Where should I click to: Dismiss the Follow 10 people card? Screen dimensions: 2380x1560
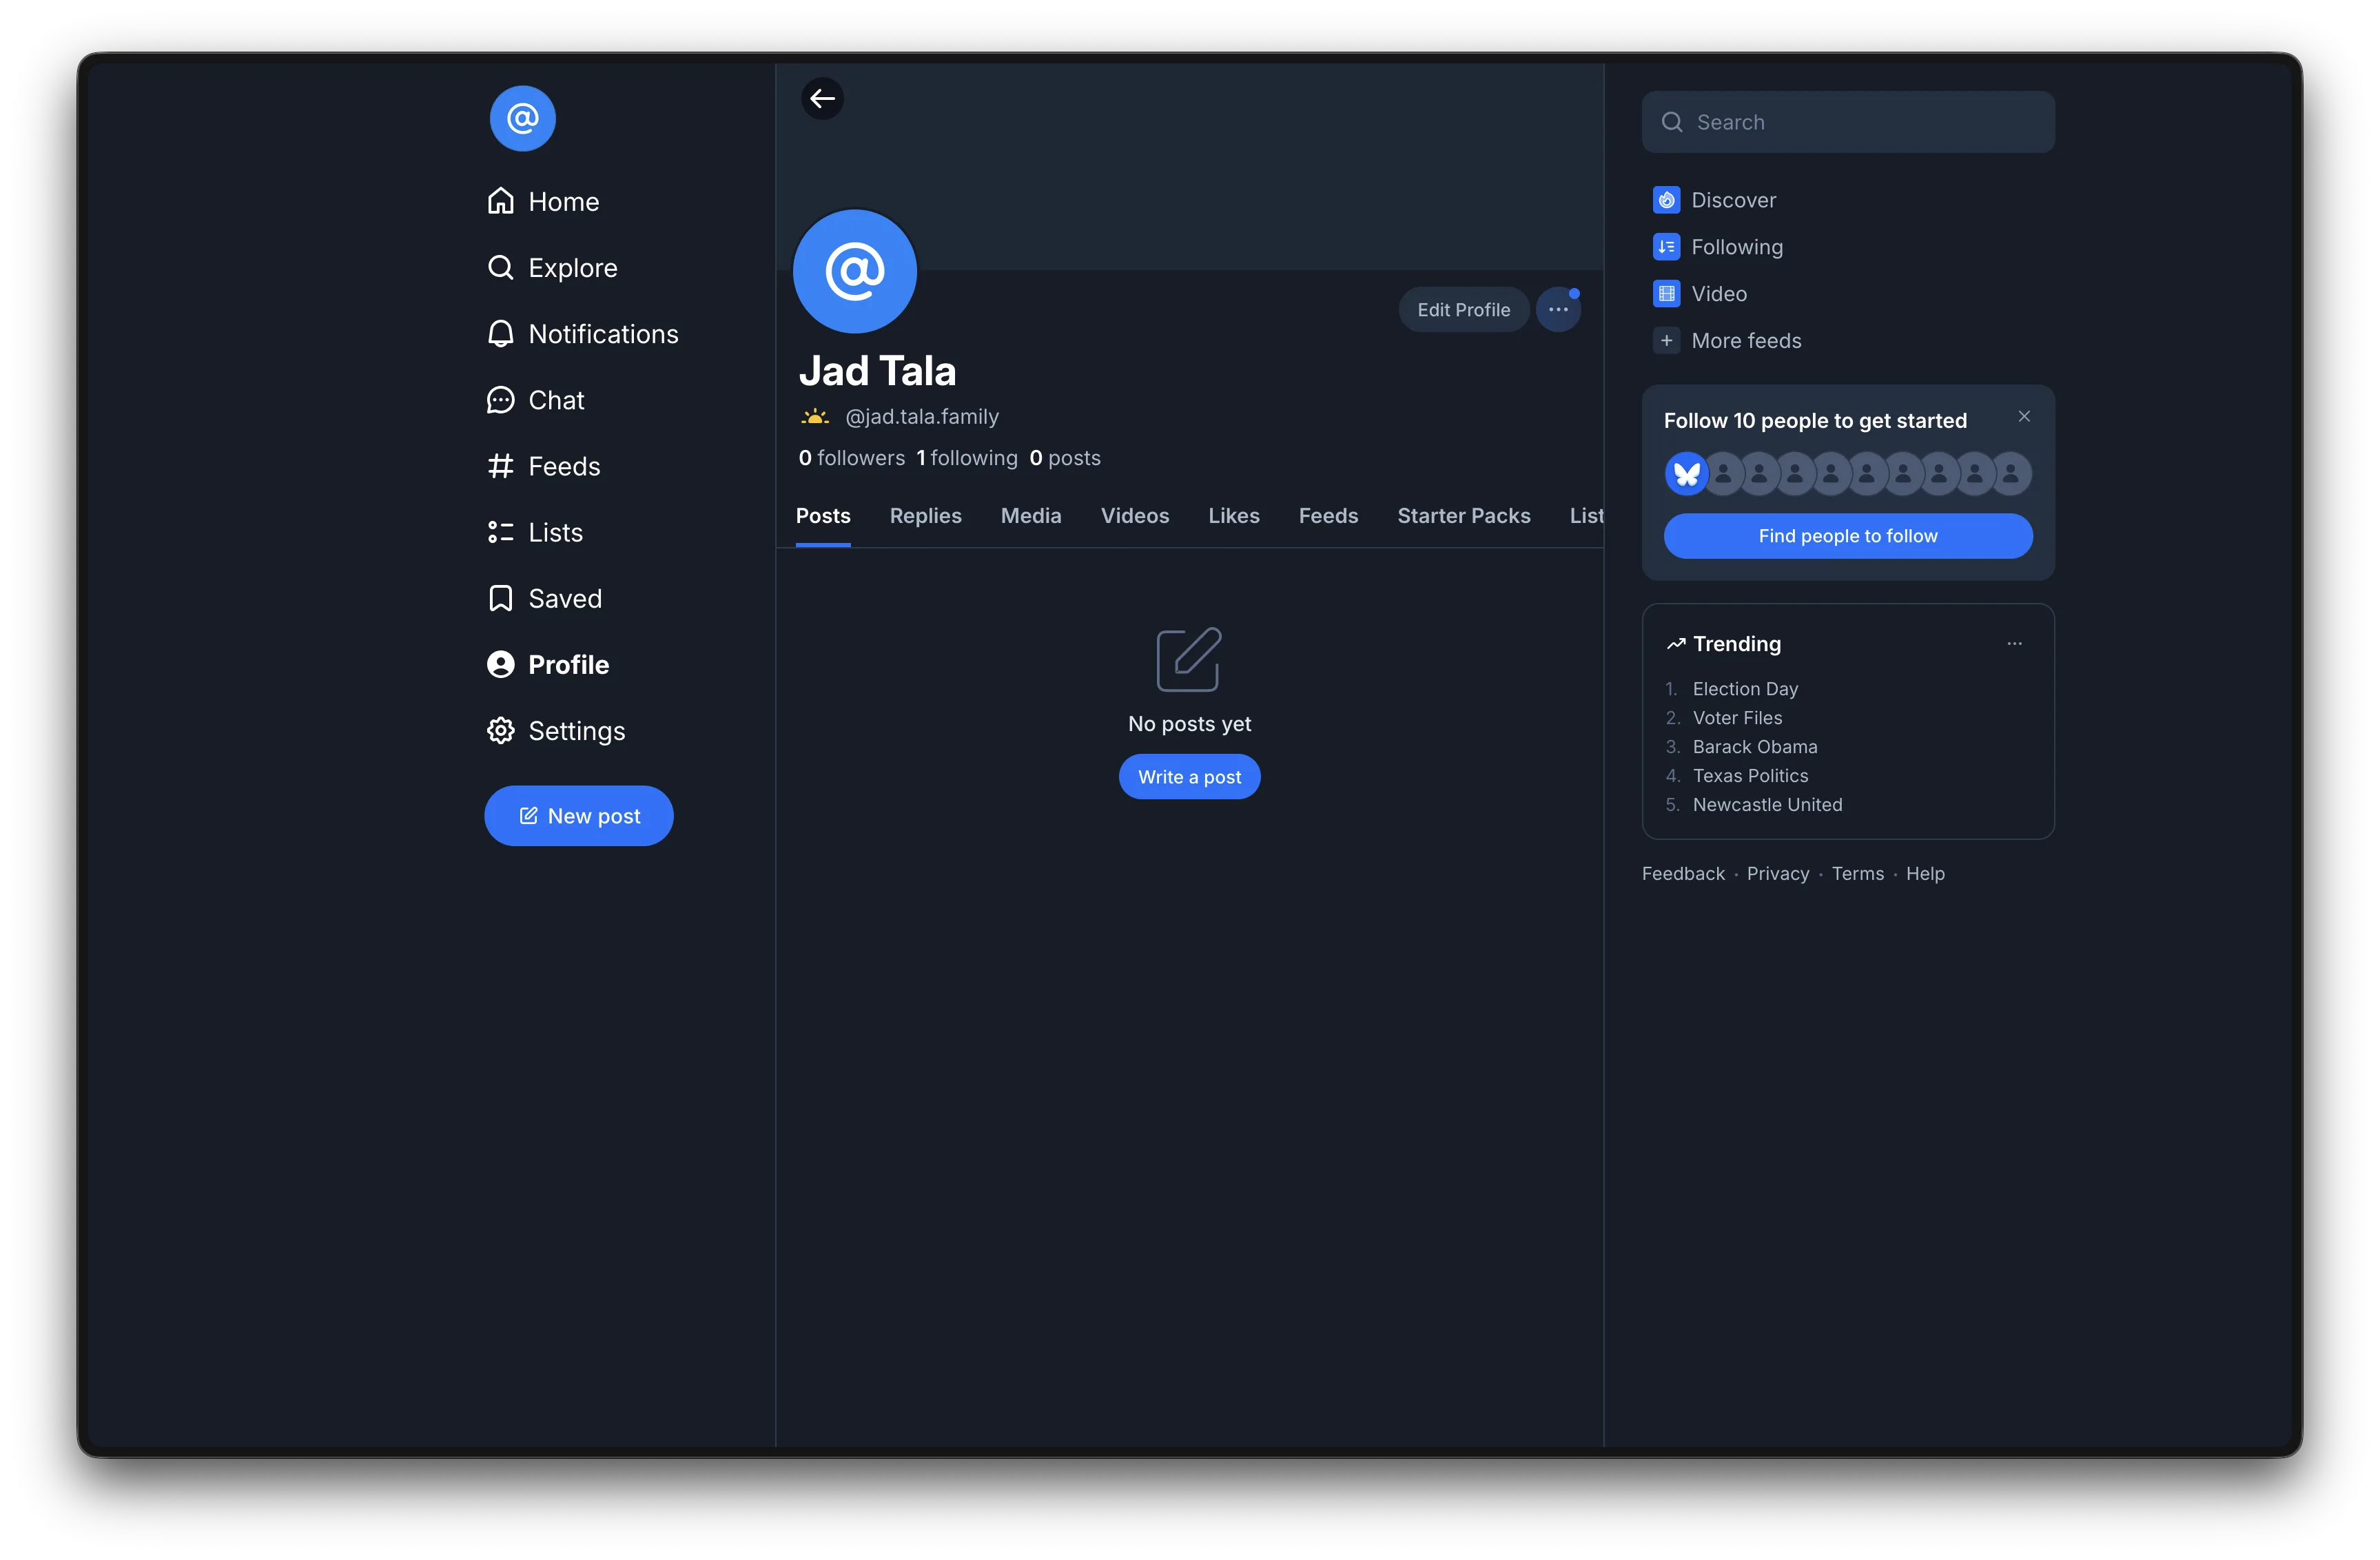2024,416
